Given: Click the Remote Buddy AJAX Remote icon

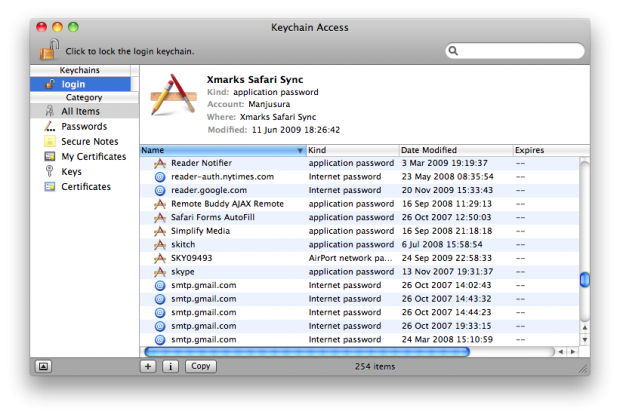Looking at the screenshot, I should click(x=160, y=204).
